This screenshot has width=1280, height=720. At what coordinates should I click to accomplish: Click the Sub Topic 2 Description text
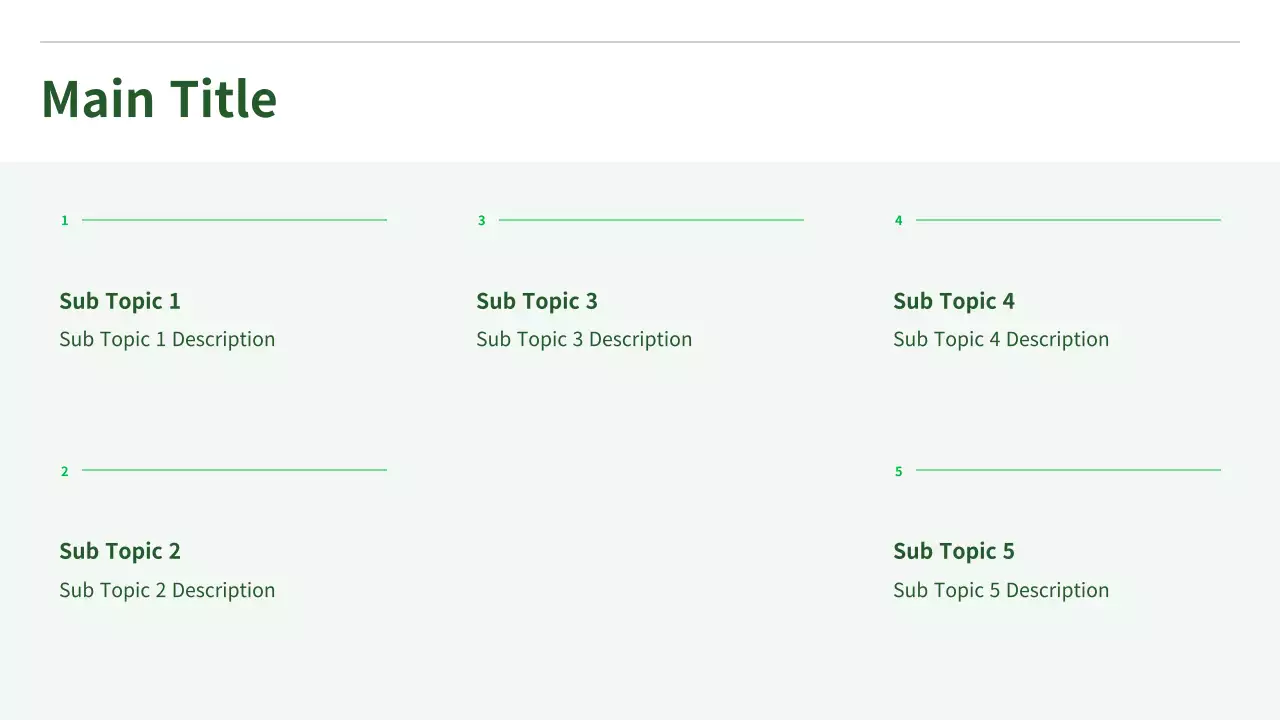click(x=167, y=590)
